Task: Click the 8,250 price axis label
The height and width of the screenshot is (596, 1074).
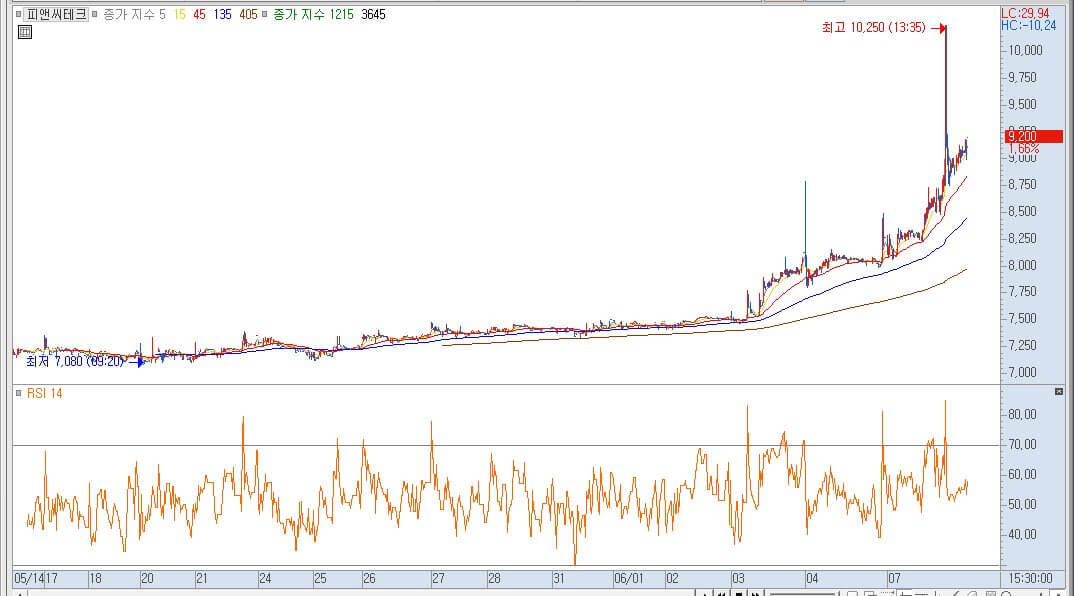Action: pyautogui.click(x=1022, y=238)
